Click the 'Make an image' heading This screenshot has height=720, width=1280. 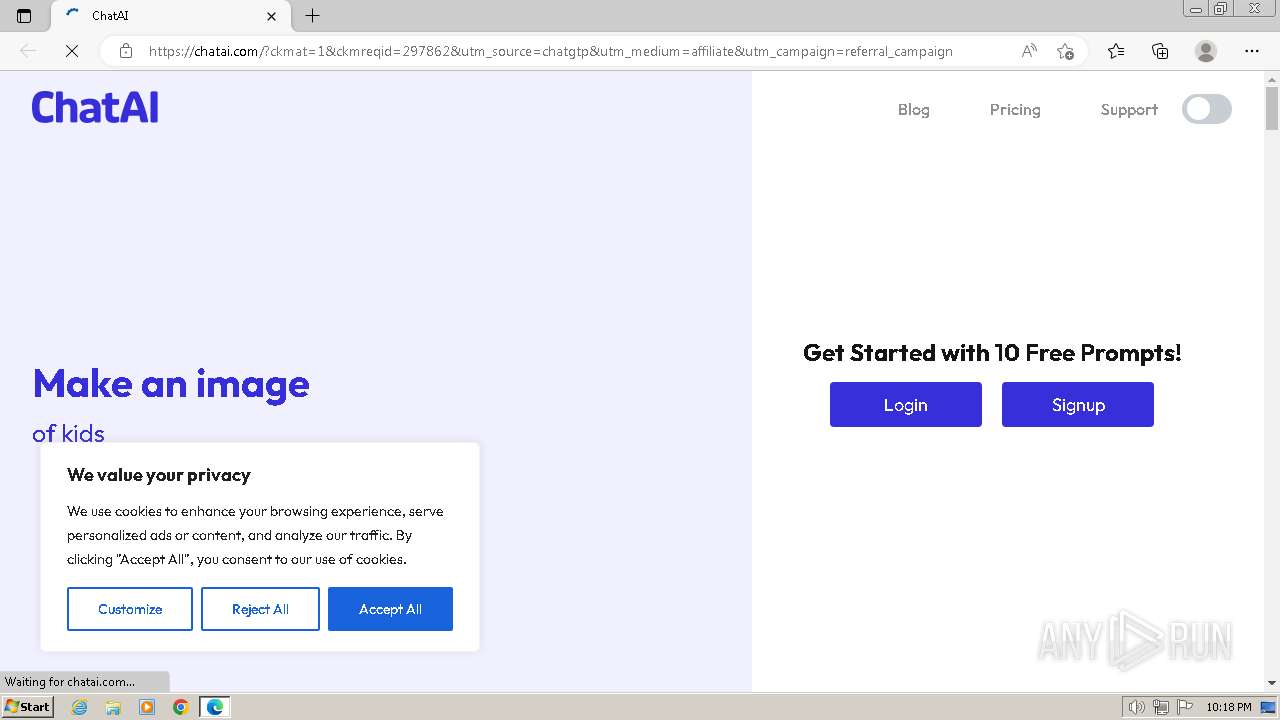tap(171, 384)
